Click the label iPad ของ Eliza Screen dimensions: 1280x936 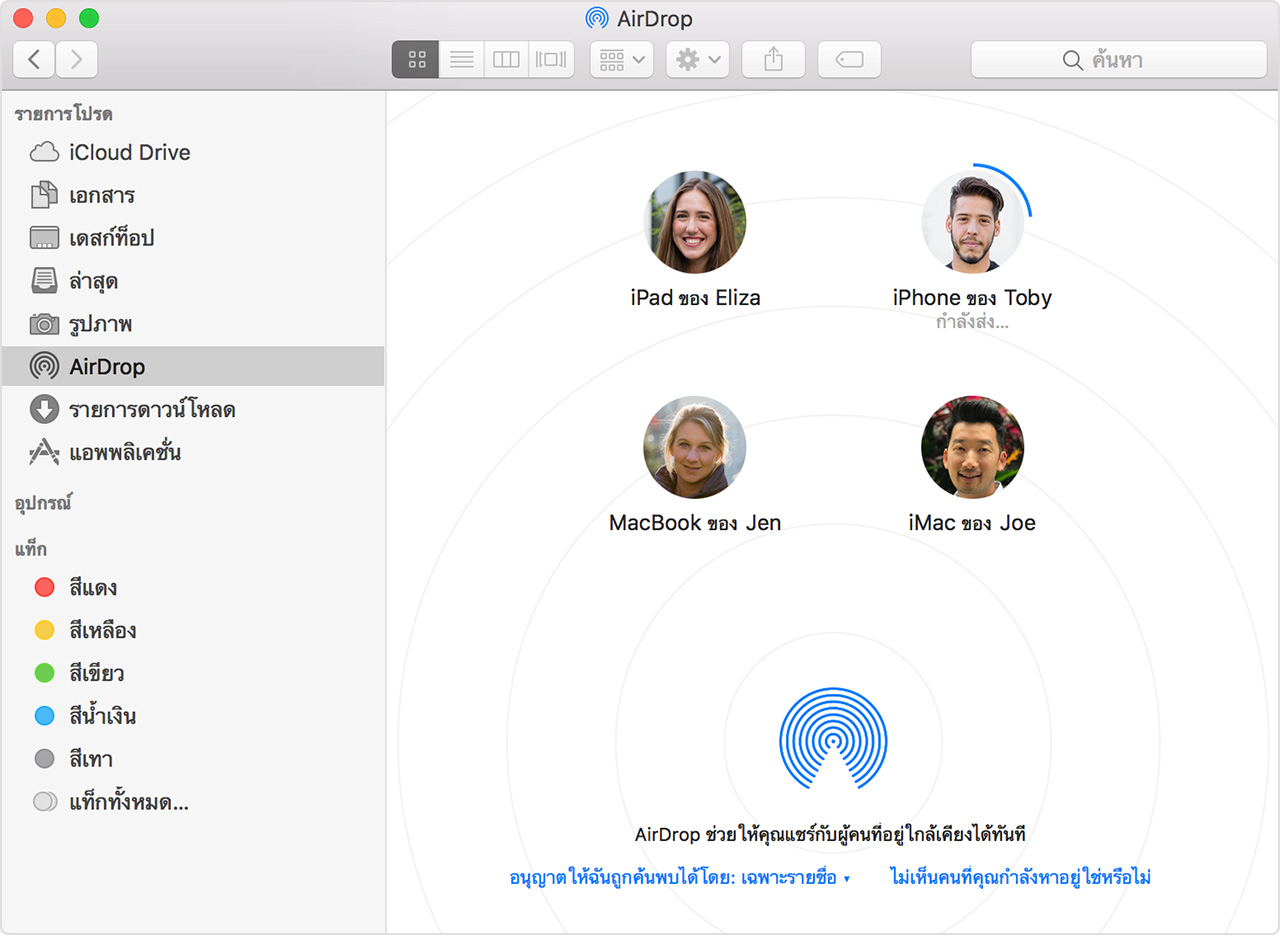click(695, 298)
